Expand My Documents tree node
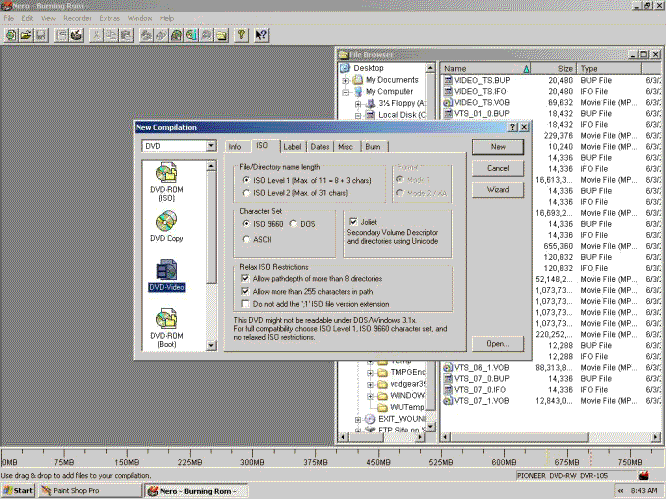 tap(345, 80)
